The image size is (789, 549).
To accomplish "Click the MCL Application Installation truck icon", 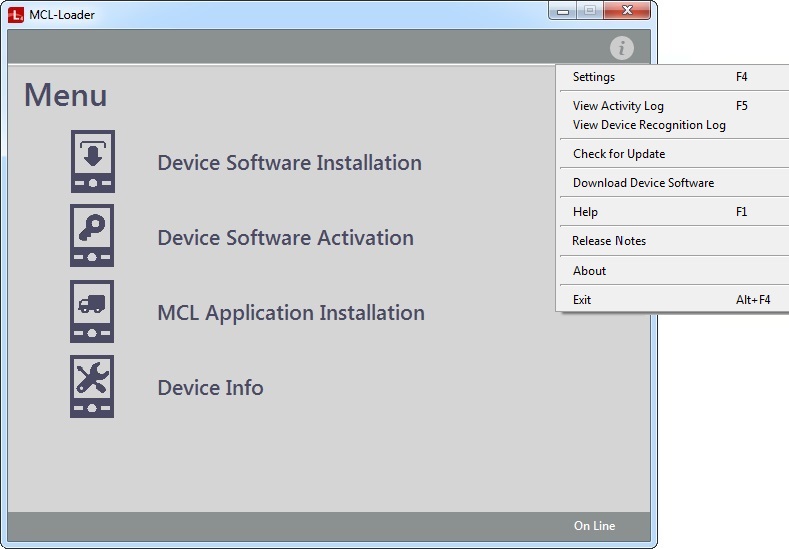I will (x=92, y=311).
